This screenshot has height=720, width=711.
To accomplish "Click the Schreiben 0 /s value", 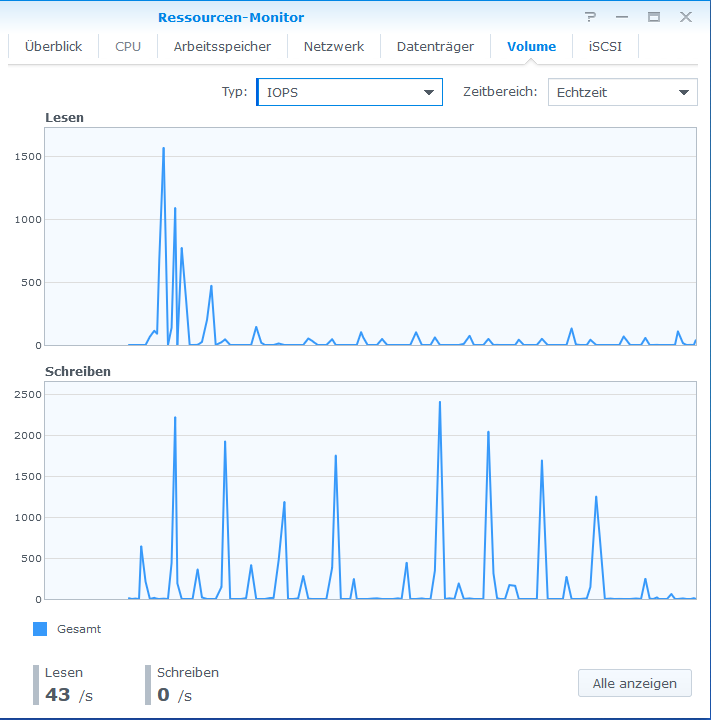I will 175,695.
